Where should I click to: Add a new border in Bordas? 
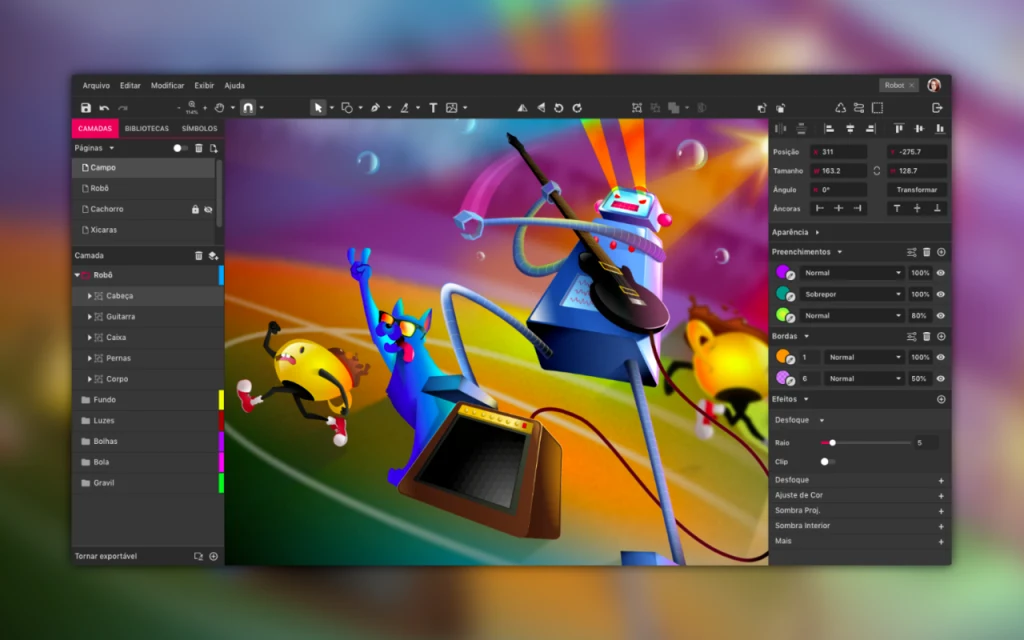pos(941,335)
